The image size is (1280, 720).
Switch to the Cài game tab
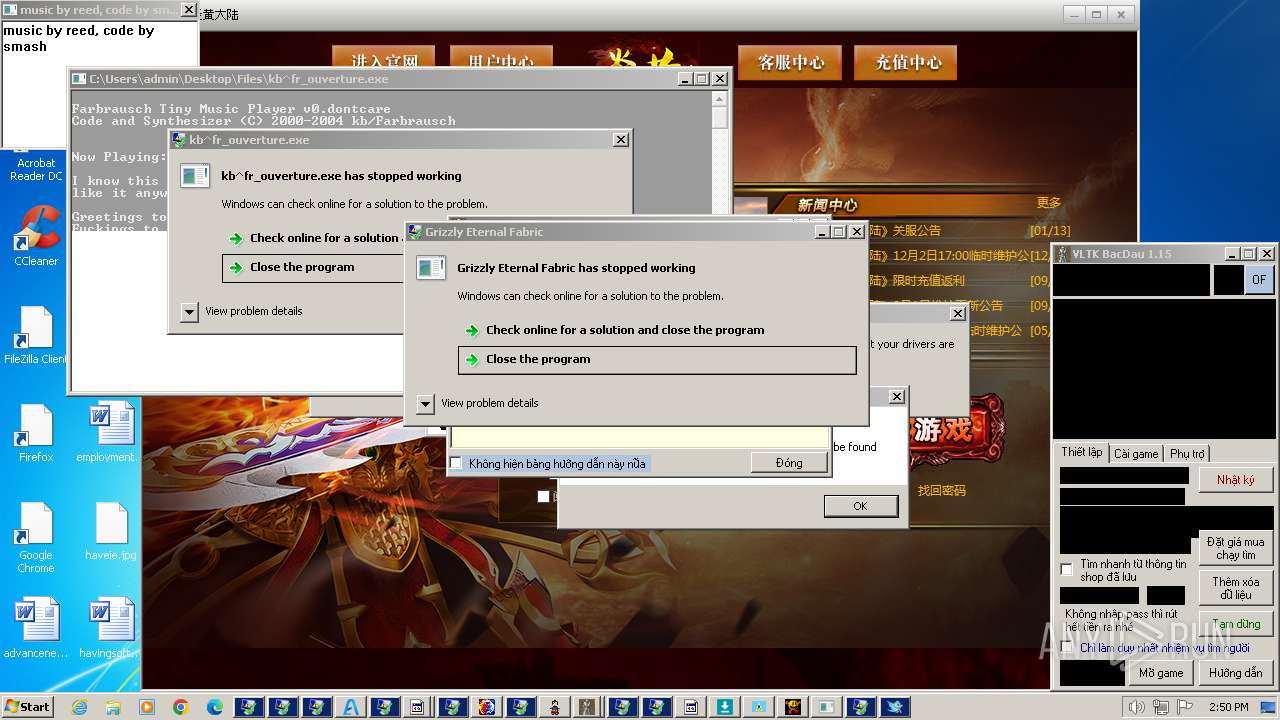(1136, 453)
